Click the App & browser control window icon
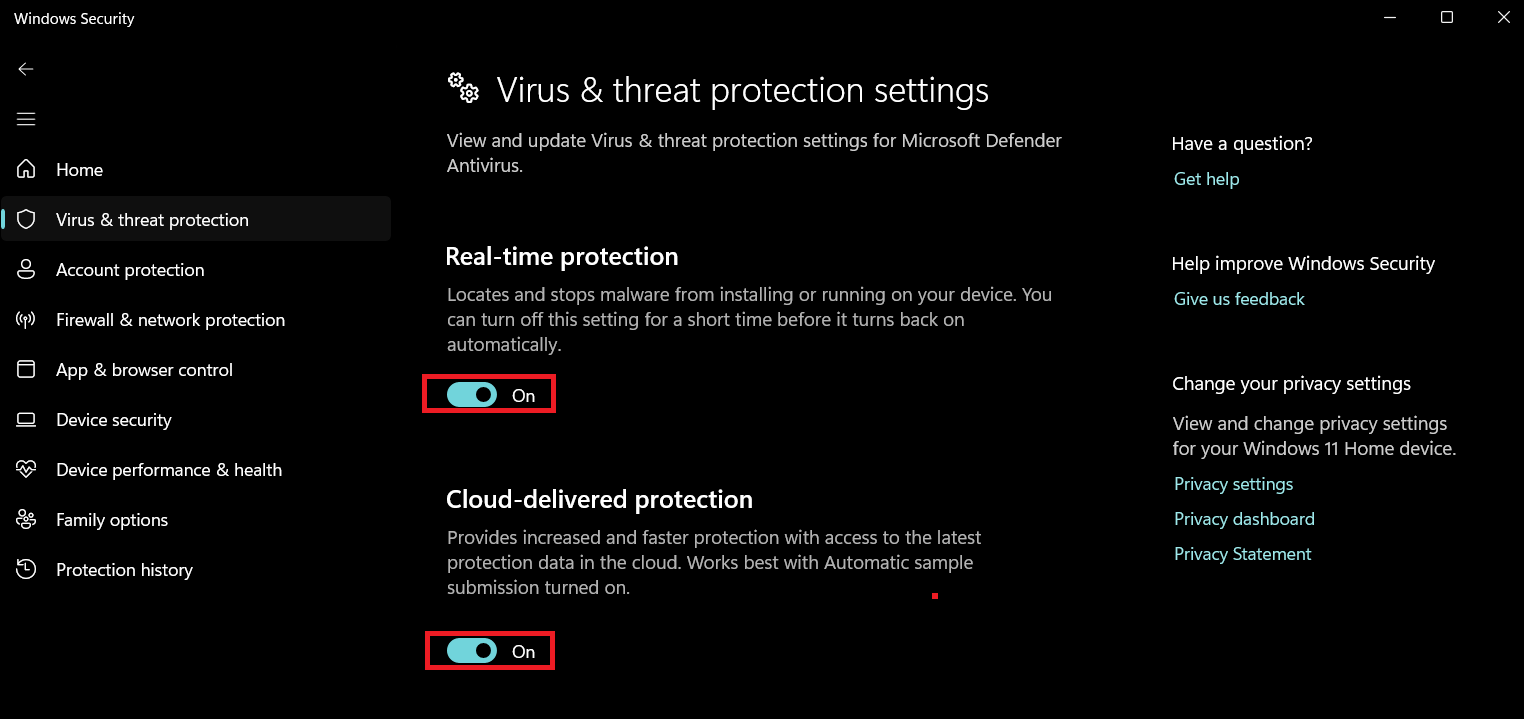 (26, 370)
